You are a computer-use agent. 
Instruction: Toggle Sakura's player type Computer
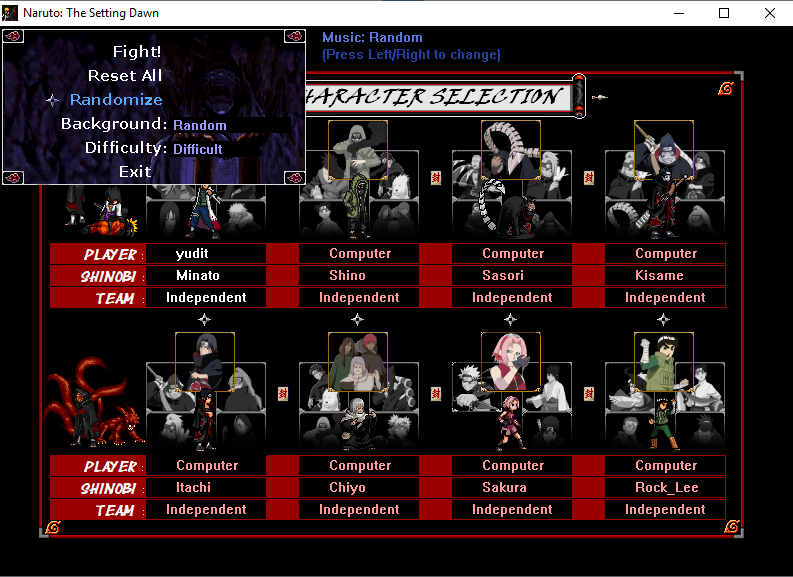pyautogui.click(x=512, y=465)
